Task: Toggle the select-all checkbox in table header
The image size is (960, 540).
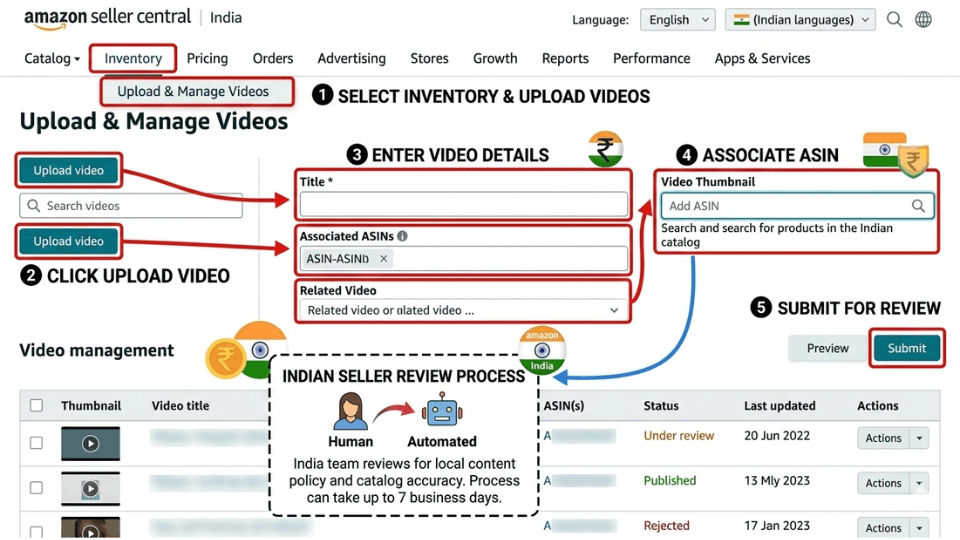Action: point(37,406)
